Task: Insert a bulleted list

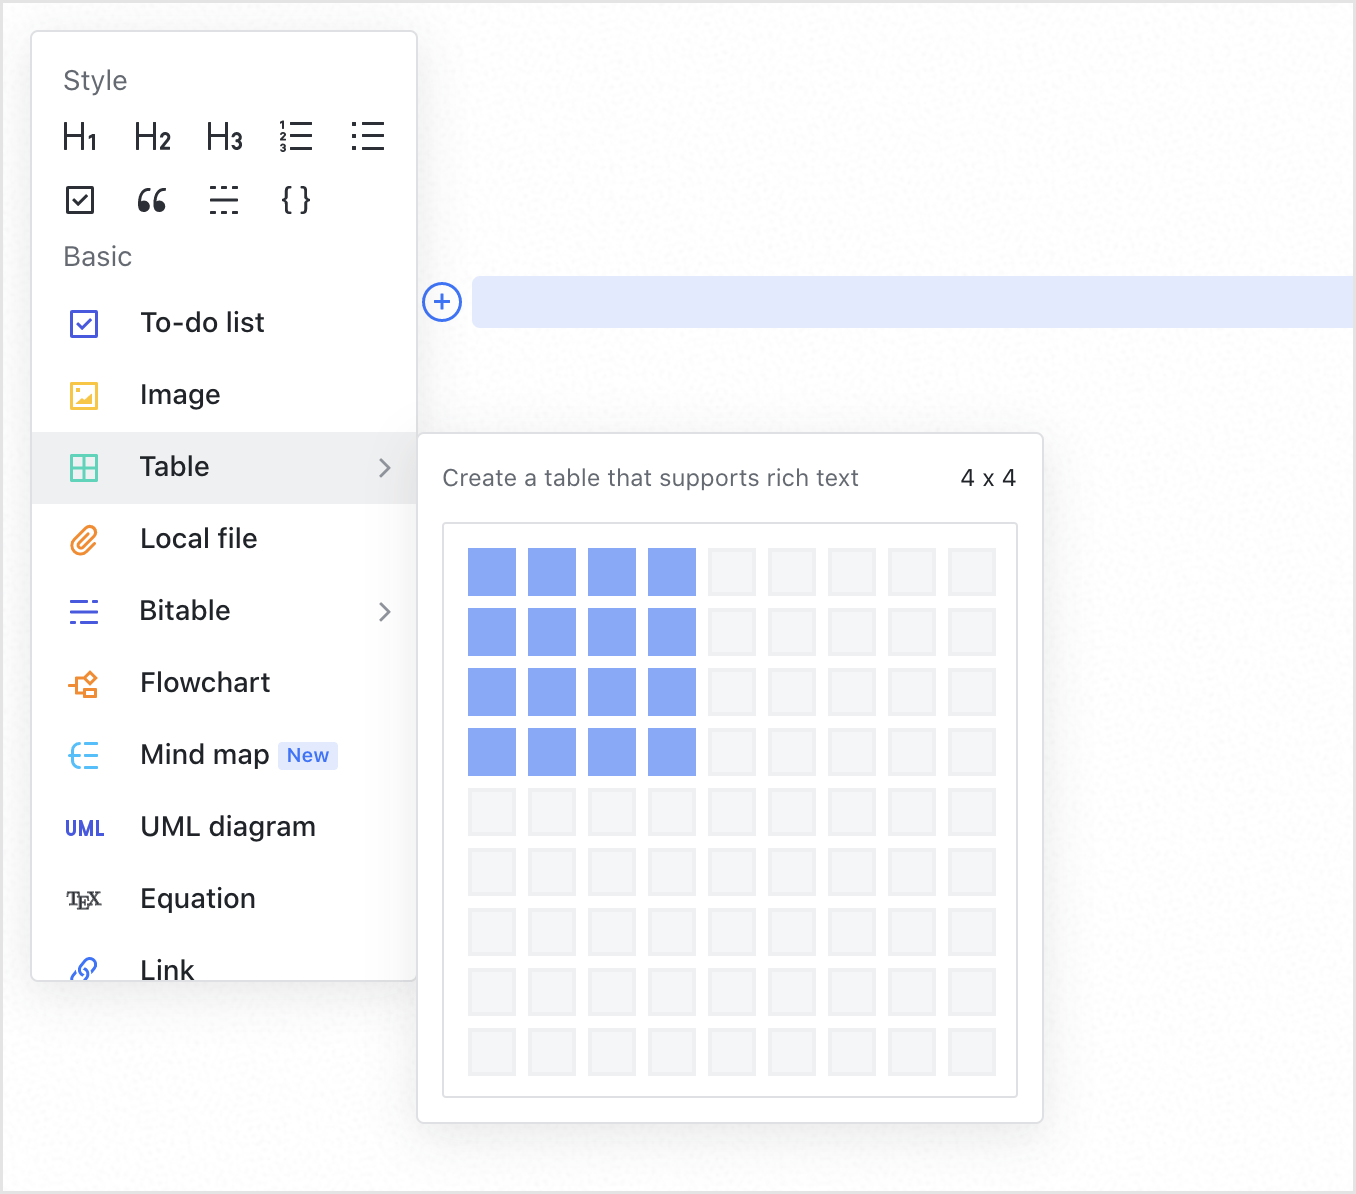Action: point(367,136)
